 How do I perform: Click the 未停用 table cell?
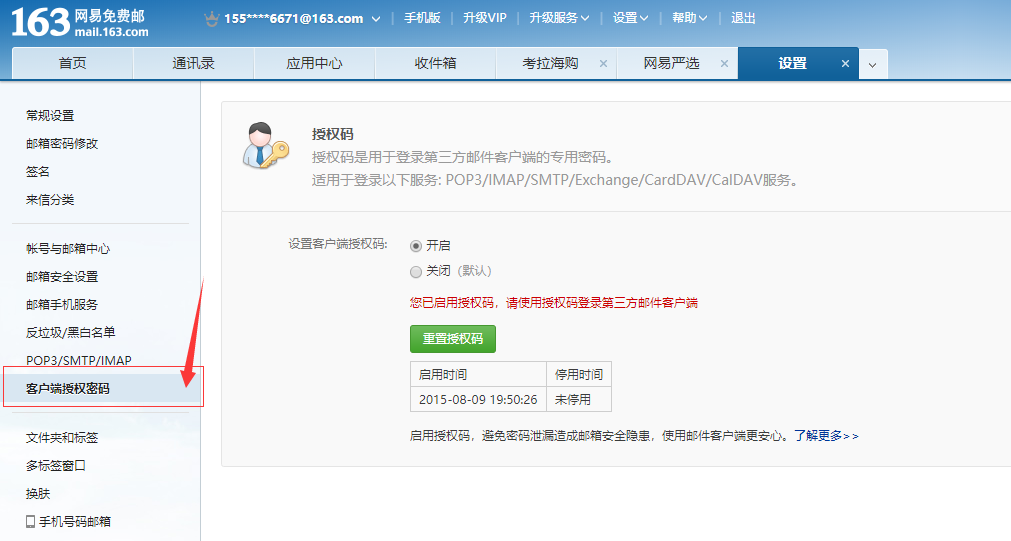point(579,400)
